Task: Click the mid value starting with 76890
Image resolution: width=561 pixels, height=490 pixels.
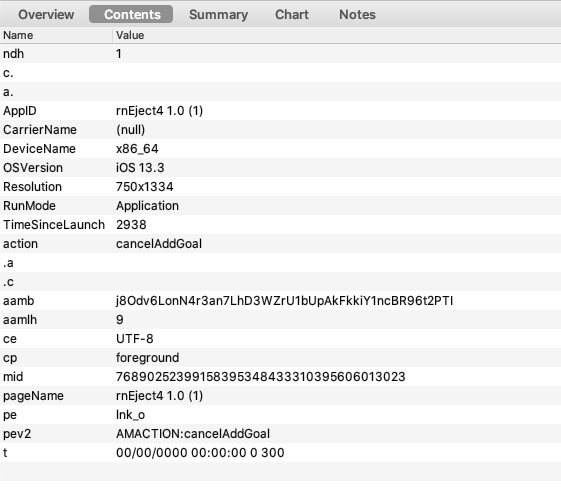Action: point(260,377)
